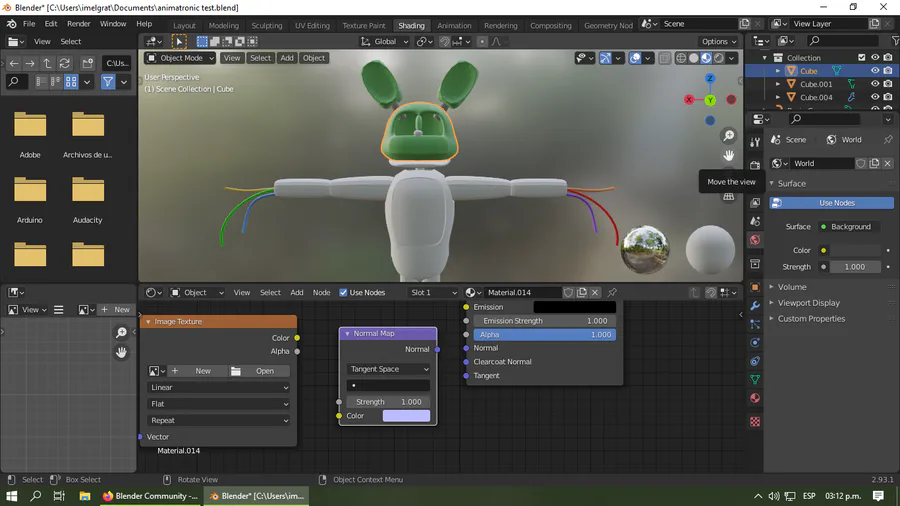Click Open button in Image Texture node
This screenshot has height=506, width=900.
tap(259, 371)
